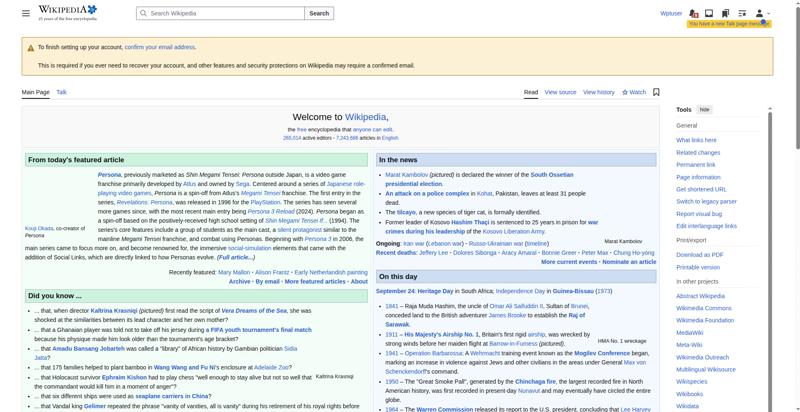Open Kaltrina Krasniqi link in Did you know
The width and height of the screenshot is (800, 412).
113,311
